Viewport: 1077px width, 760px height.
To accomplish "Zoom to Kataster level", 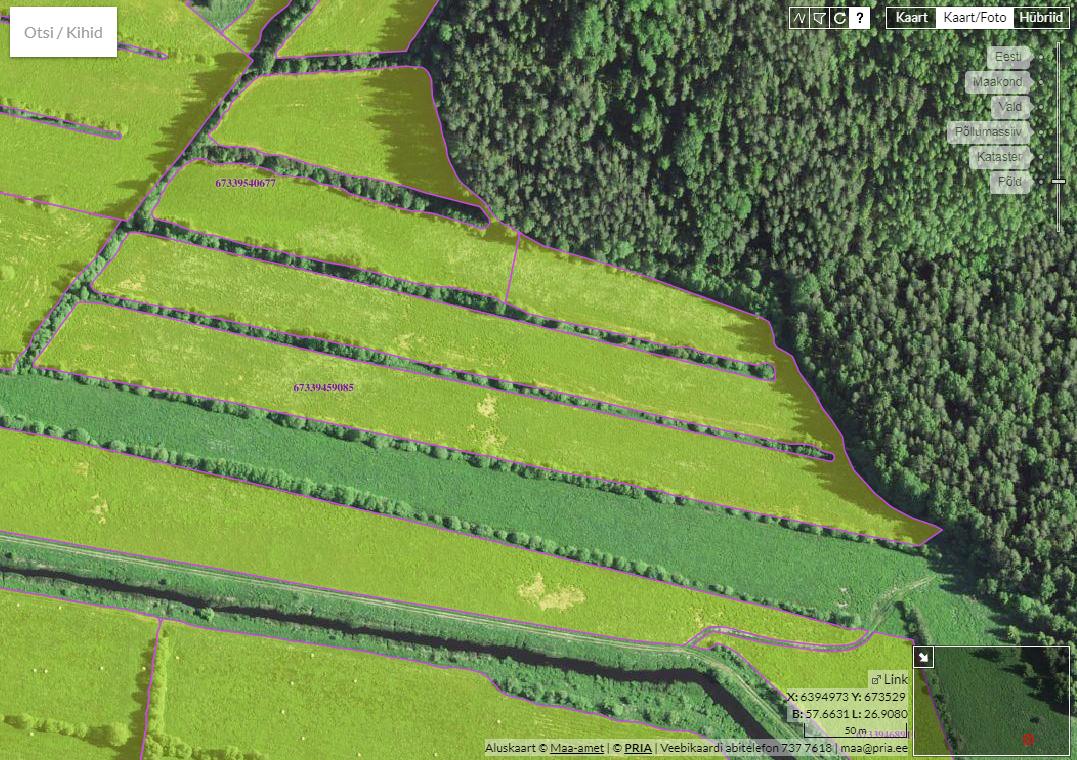I will pos(999,157).
